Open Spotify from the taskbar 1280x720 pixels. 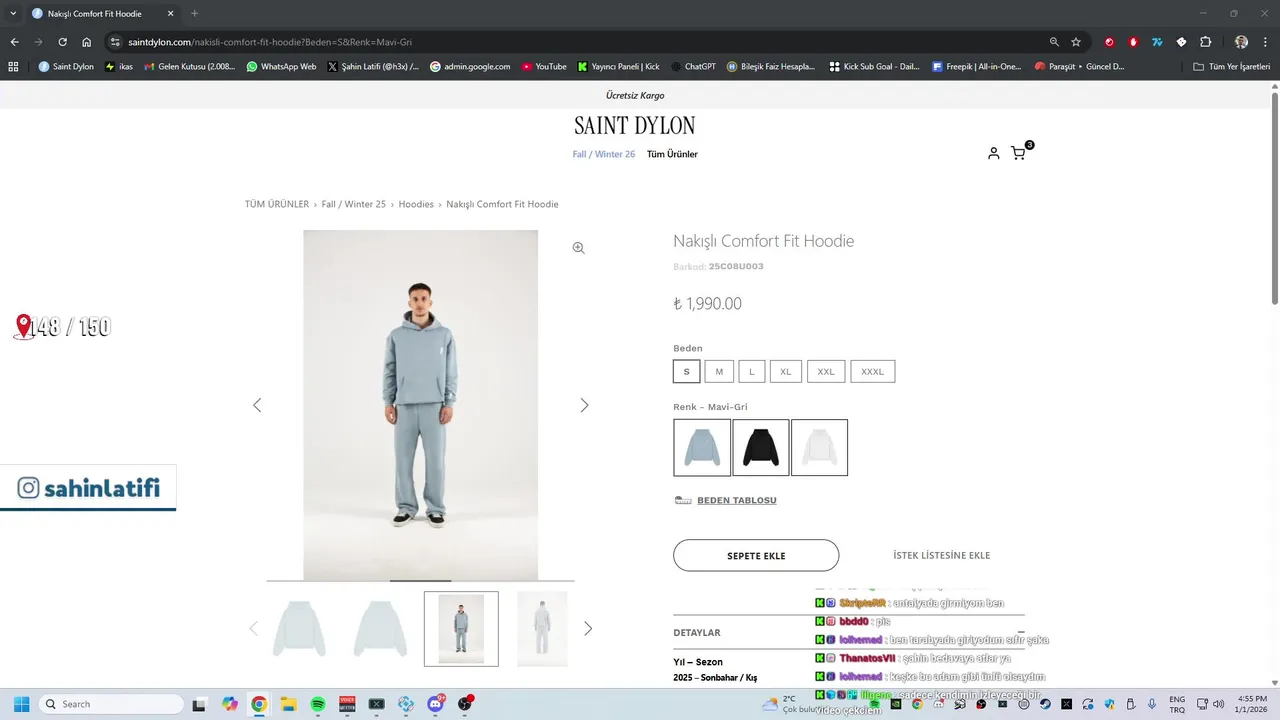coord(318,704)
